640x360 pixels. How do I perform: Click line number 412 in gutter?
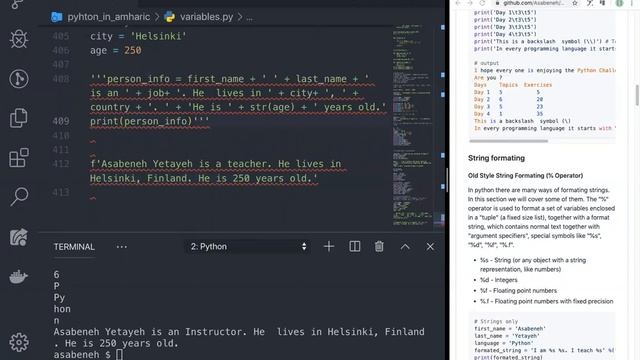point(60,164)
